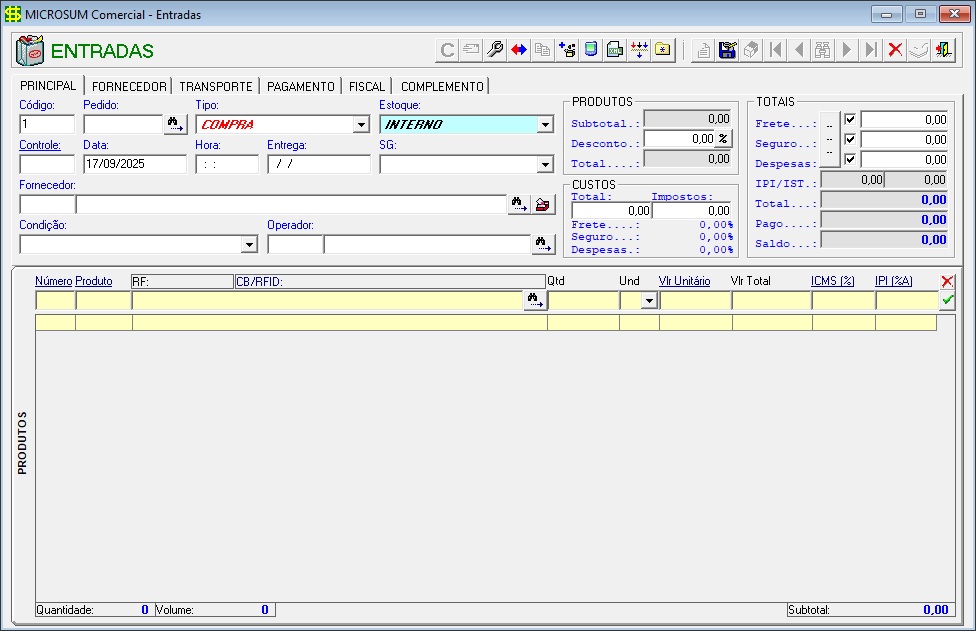Click the save floppy disk icon
976x631 pixels.
coord(728,50)
